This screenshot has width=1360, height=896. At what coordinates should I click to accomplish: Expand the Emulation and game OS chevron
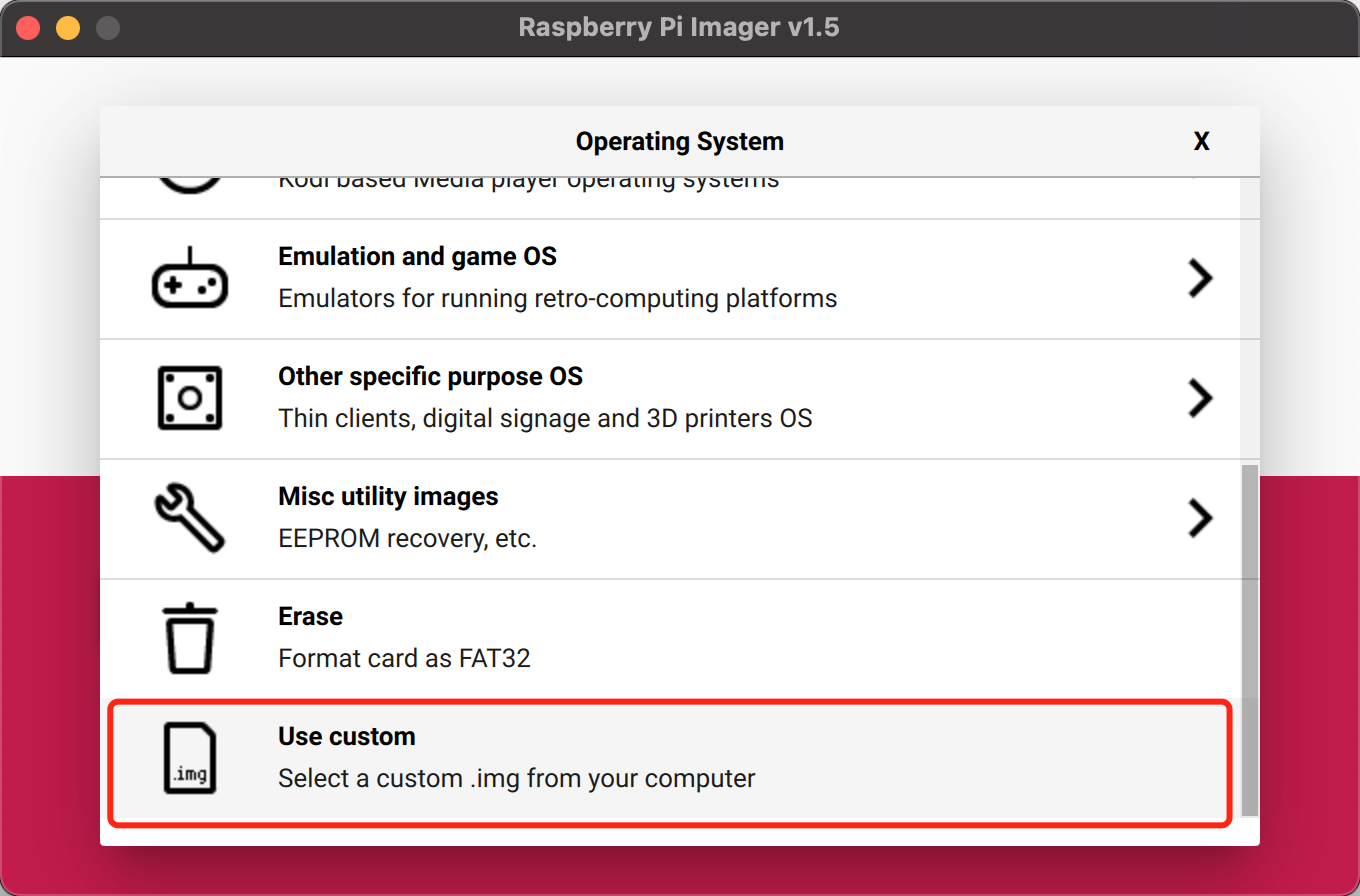pyautogui.click(x=1199, y=278)
